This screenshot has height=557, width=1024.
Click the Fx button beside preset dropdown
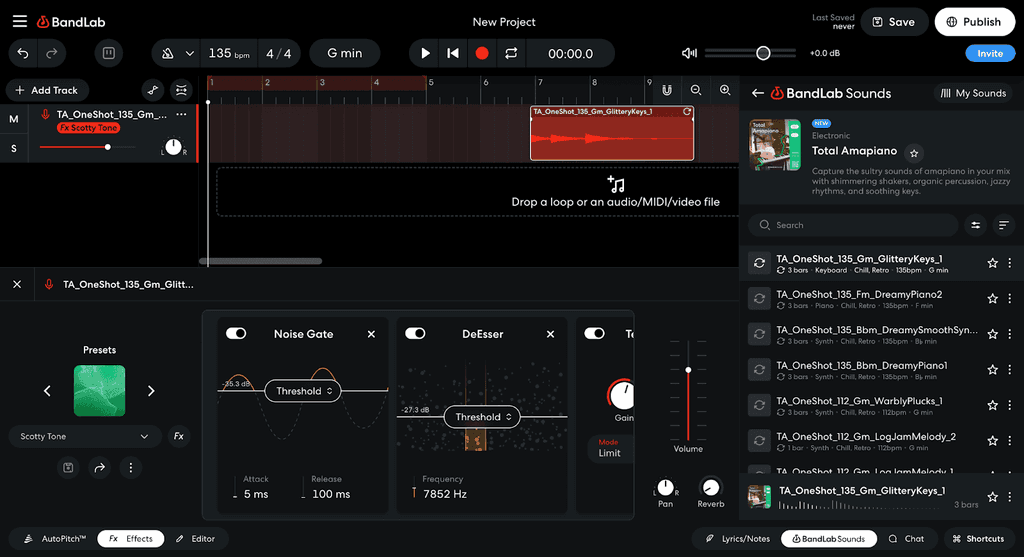pos(178,436)
